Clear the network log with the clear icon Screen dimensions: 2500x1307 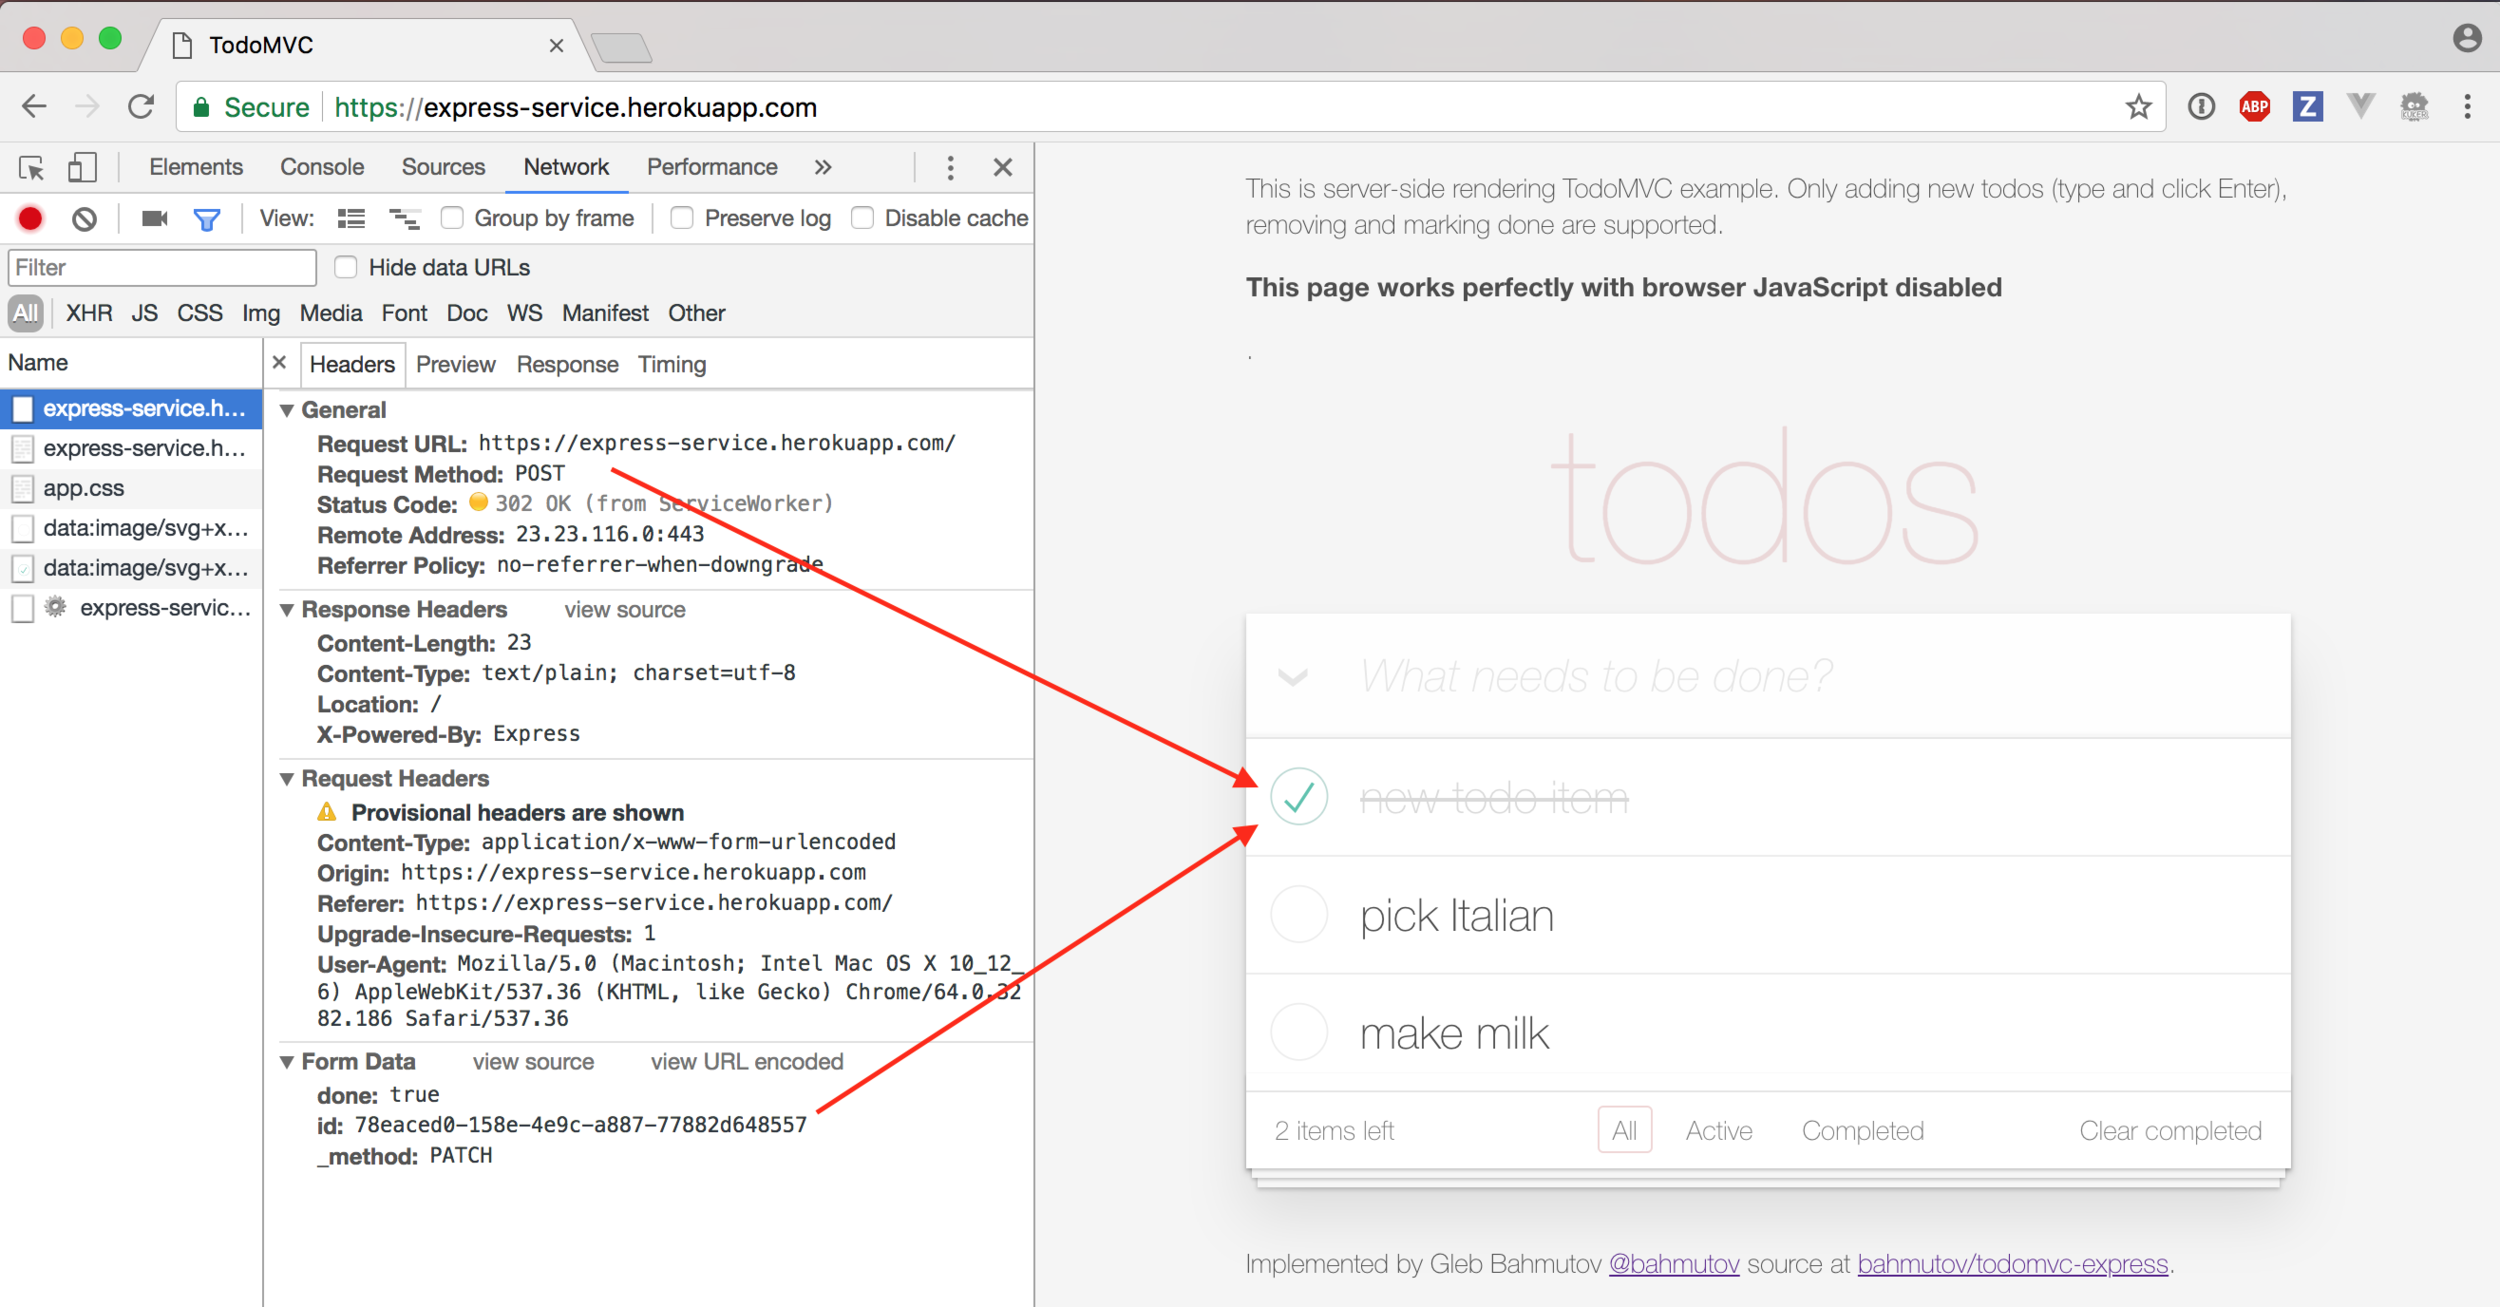[x=85, y=218]
